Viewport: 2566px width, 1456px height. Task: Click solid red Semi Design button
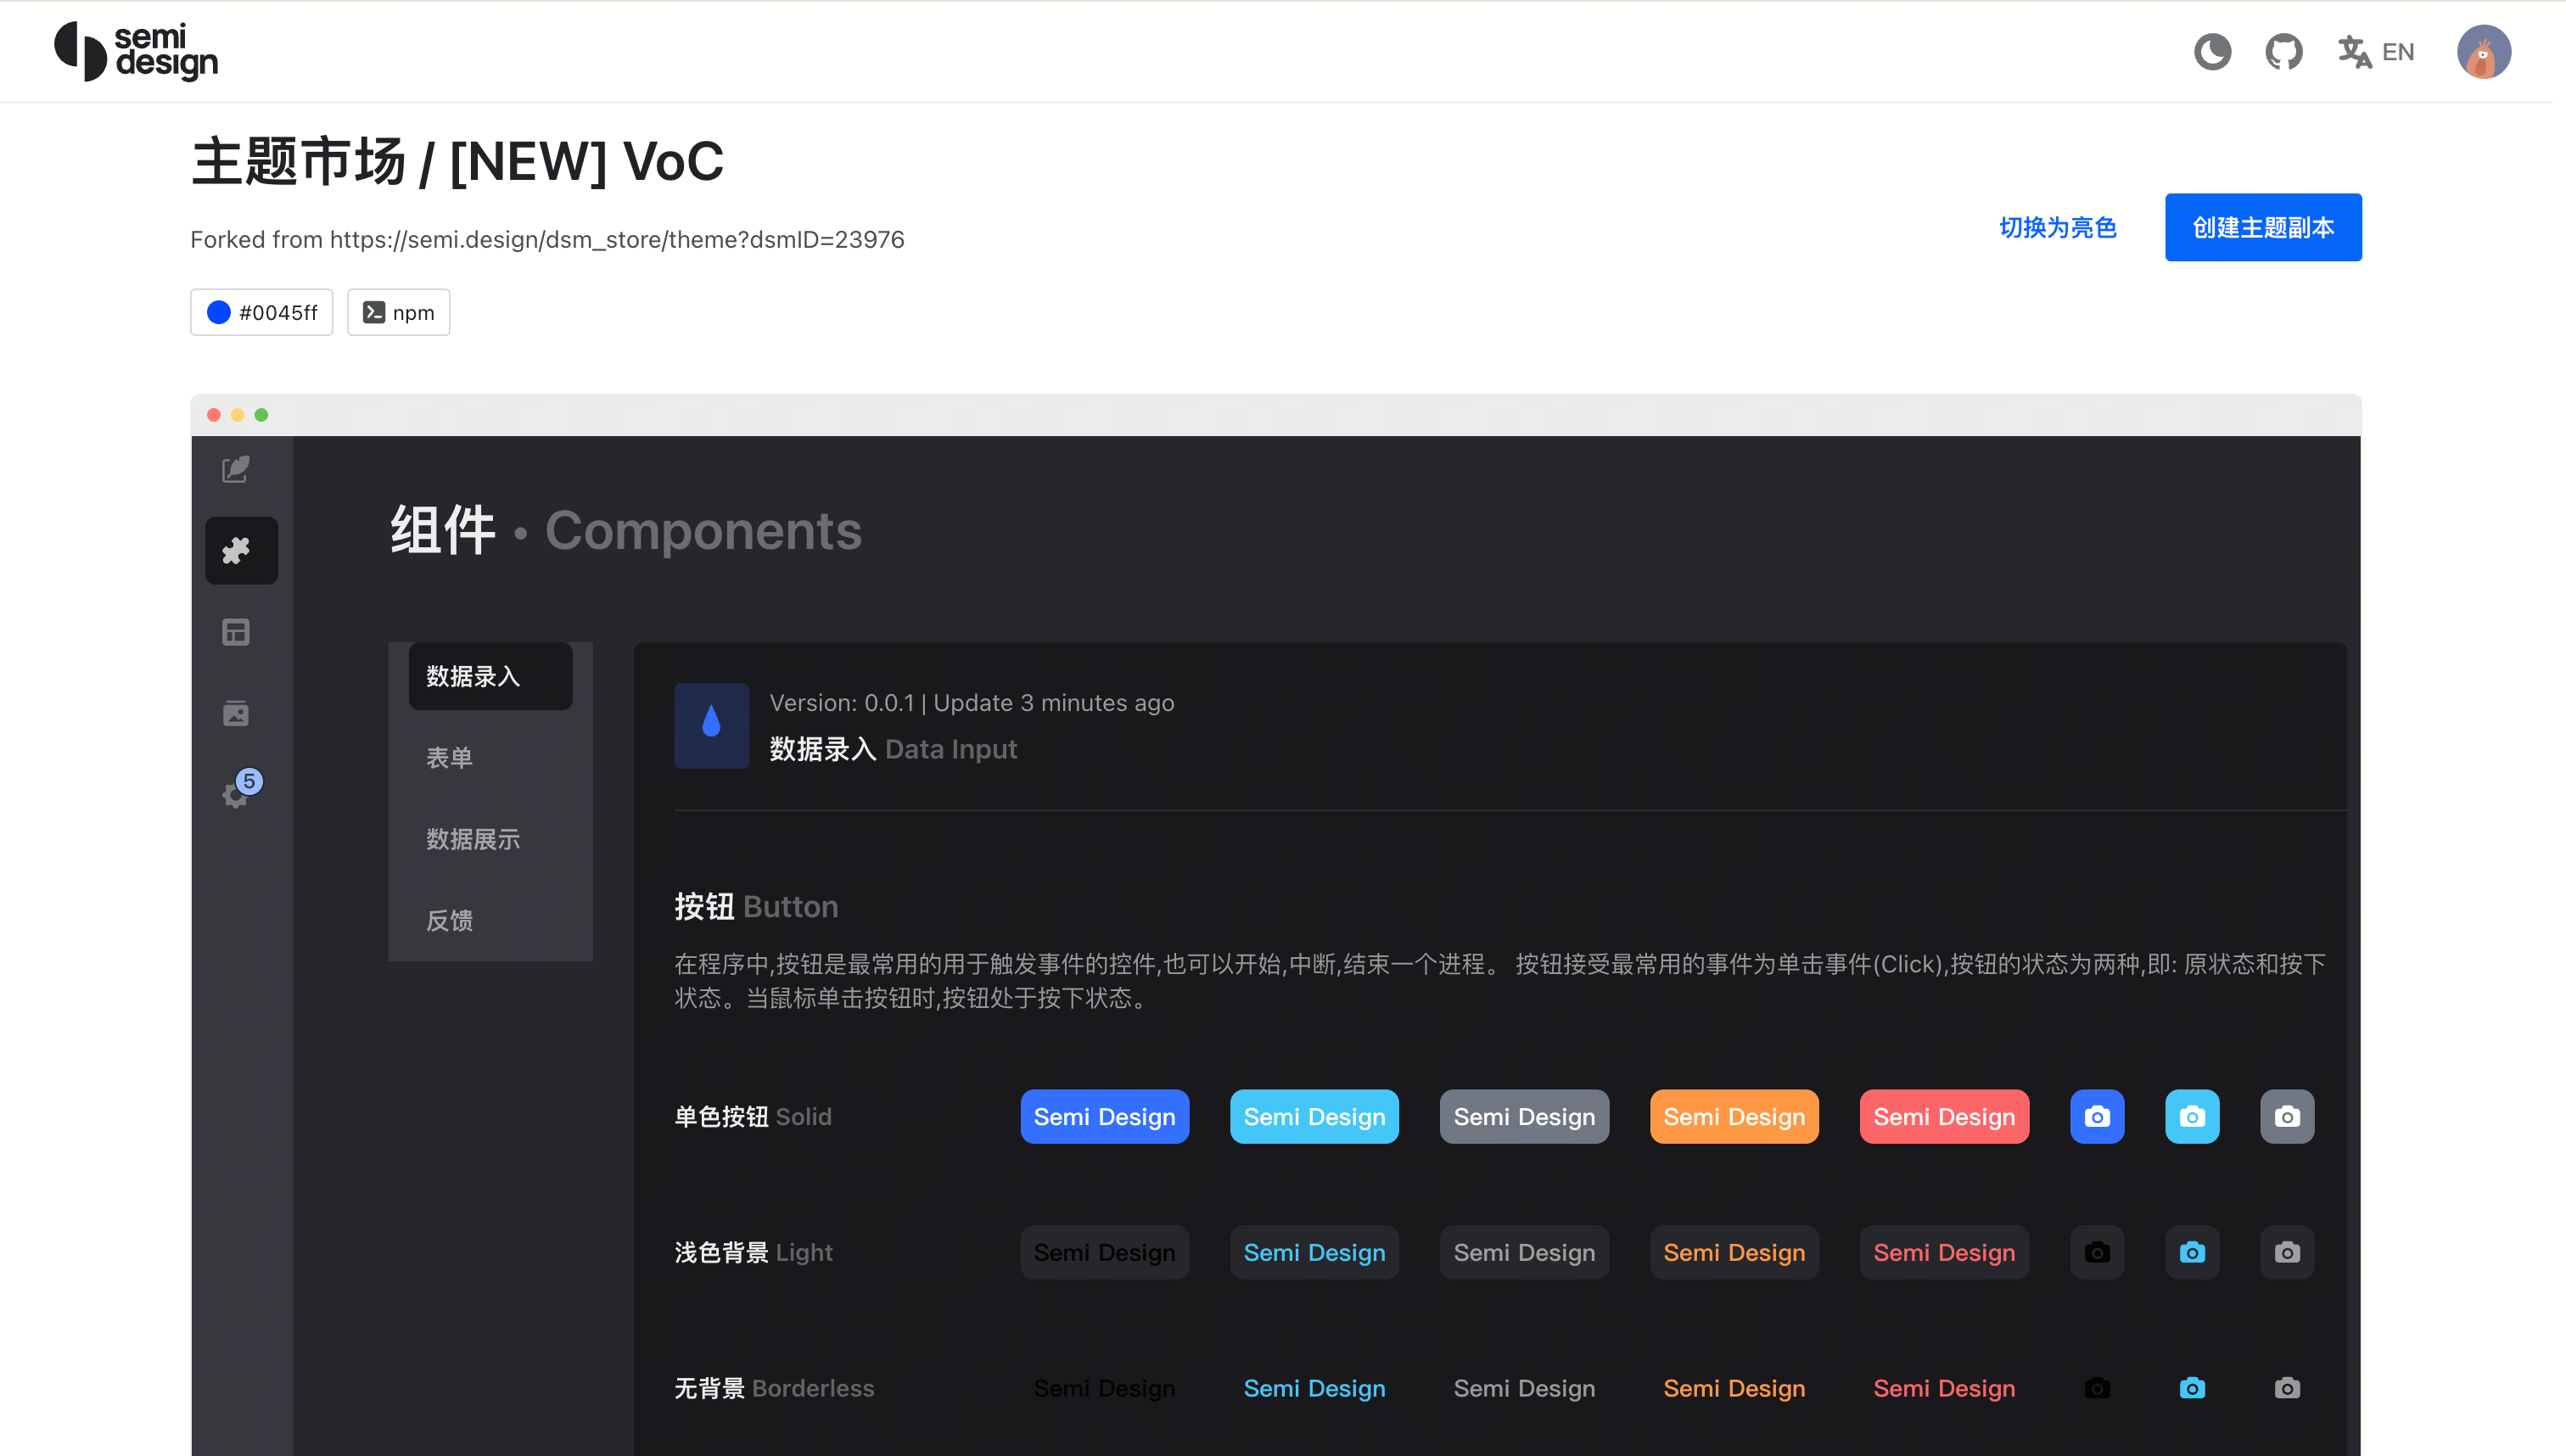coord(1944,1116)
